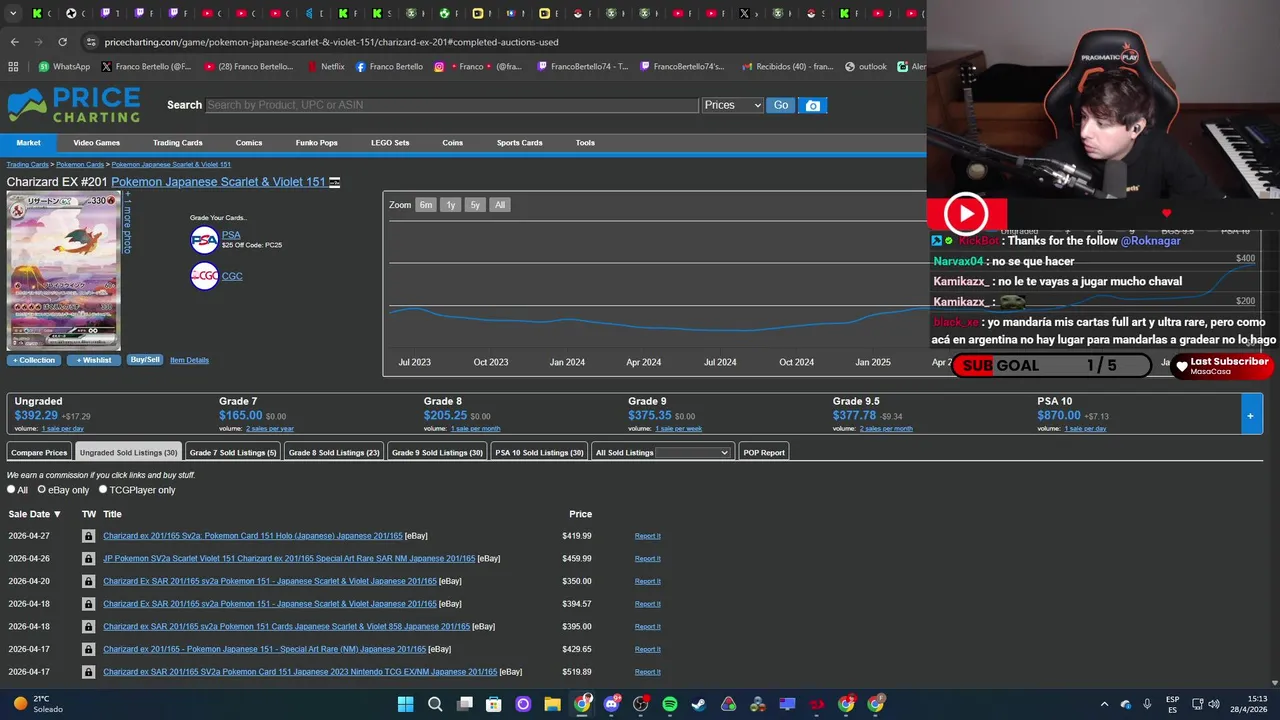1280x720 pixels.
Task: Open Trading Cards menu
Action: 177,143
